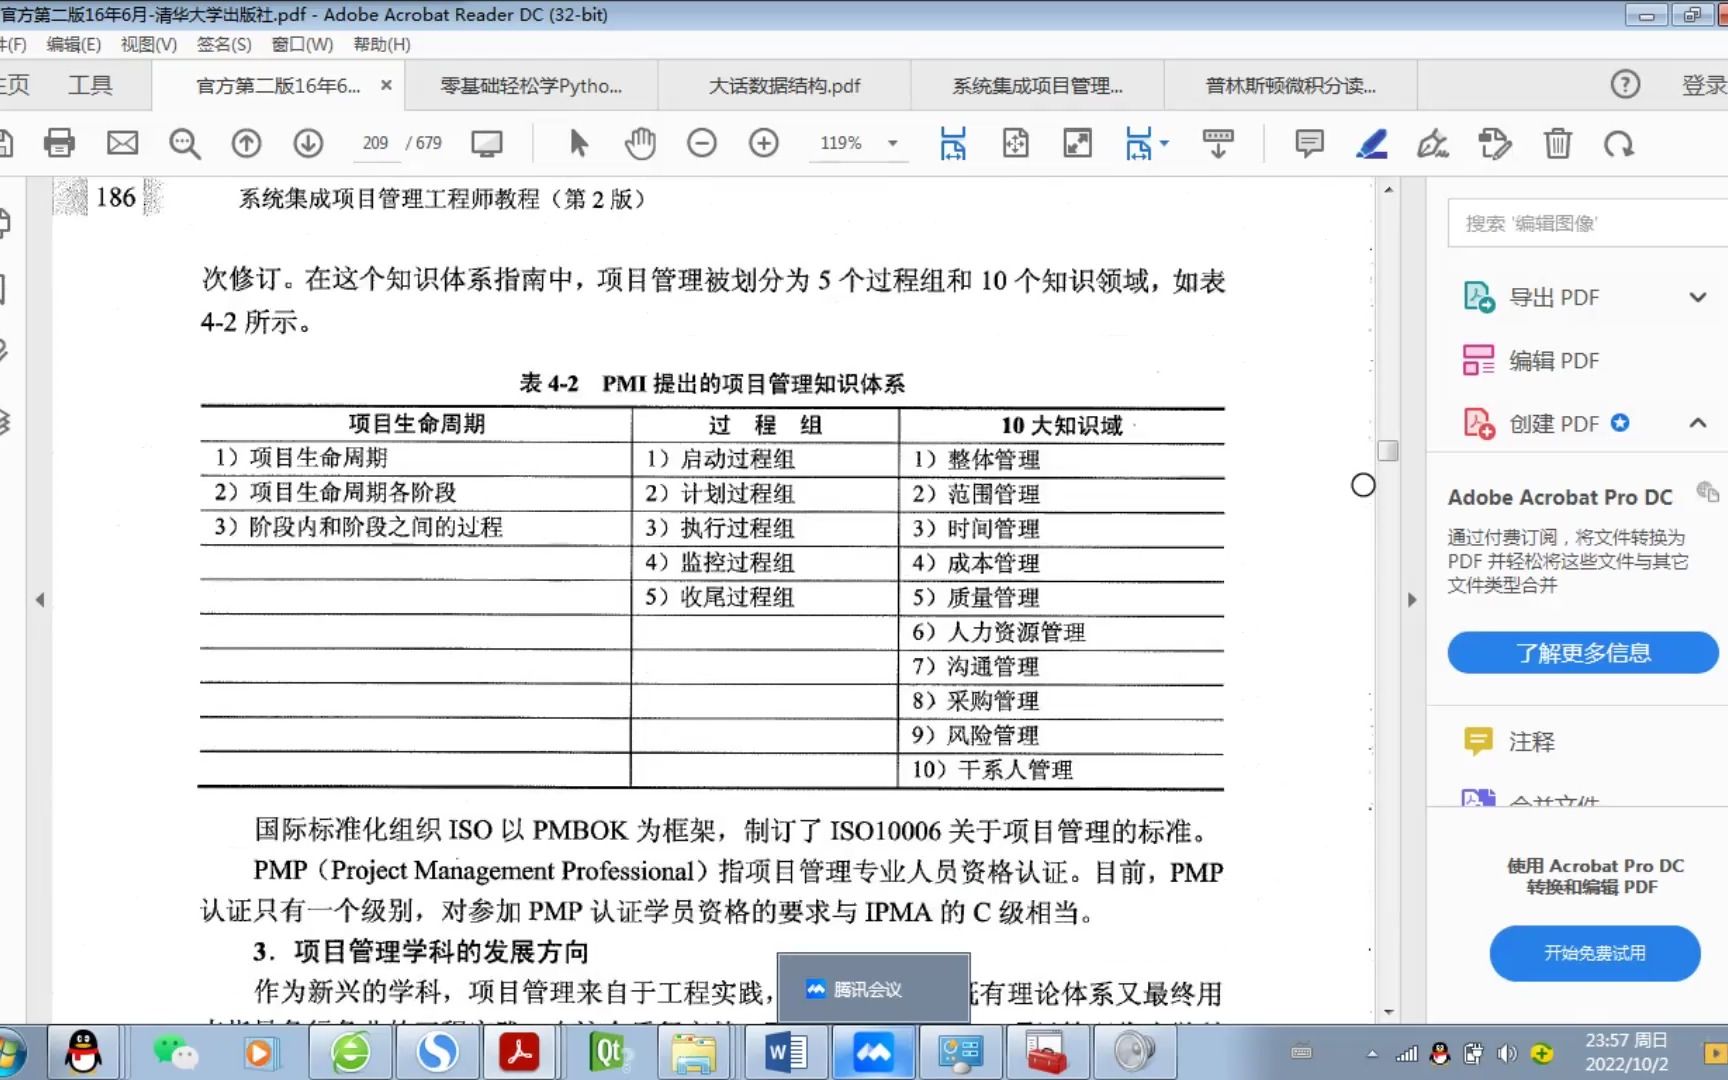
Task: Click the page number input field
Action: pyautogui.click(x=375, y=143)
